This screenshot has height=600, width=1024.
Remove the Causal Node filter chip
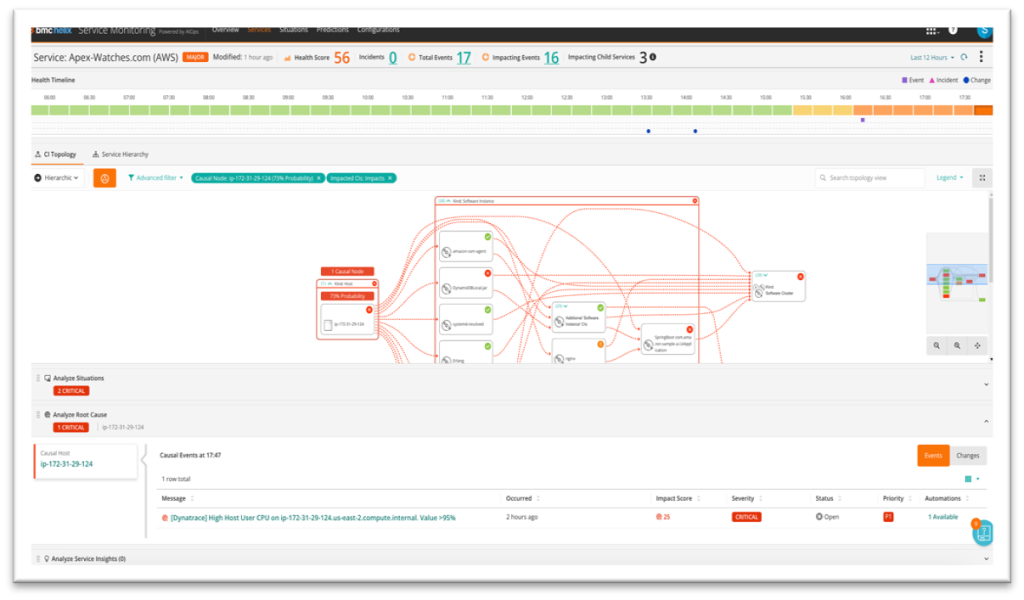point(319,178)
